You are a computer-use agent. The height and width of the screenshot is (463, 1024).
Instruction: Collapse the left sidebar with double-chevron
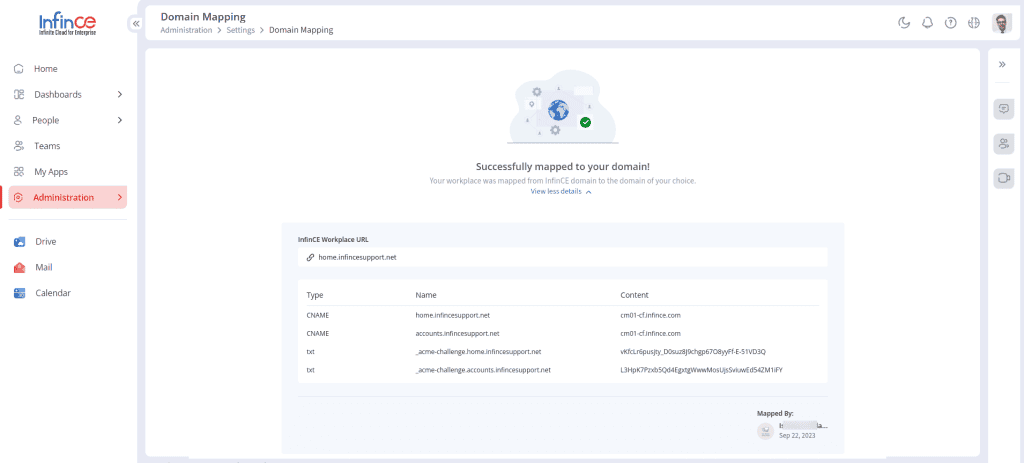136,24
